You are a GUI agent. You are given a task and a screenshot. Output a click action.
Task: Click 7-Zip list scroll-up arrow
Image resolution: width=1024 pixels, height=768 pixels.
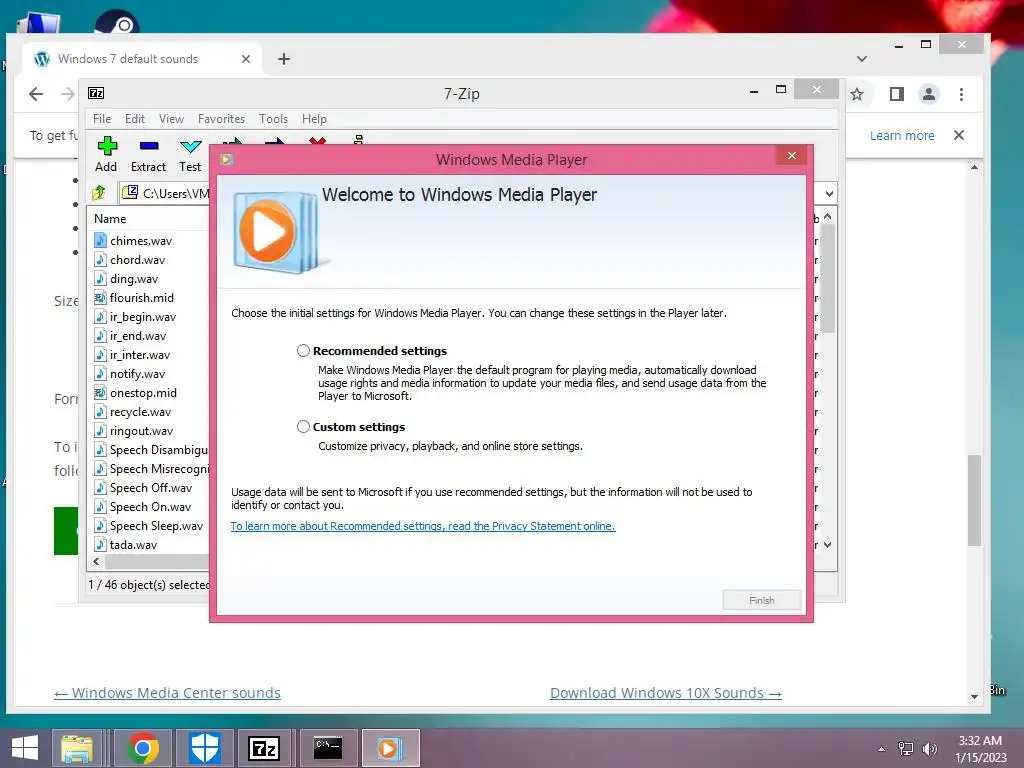[x=827, y=216]
